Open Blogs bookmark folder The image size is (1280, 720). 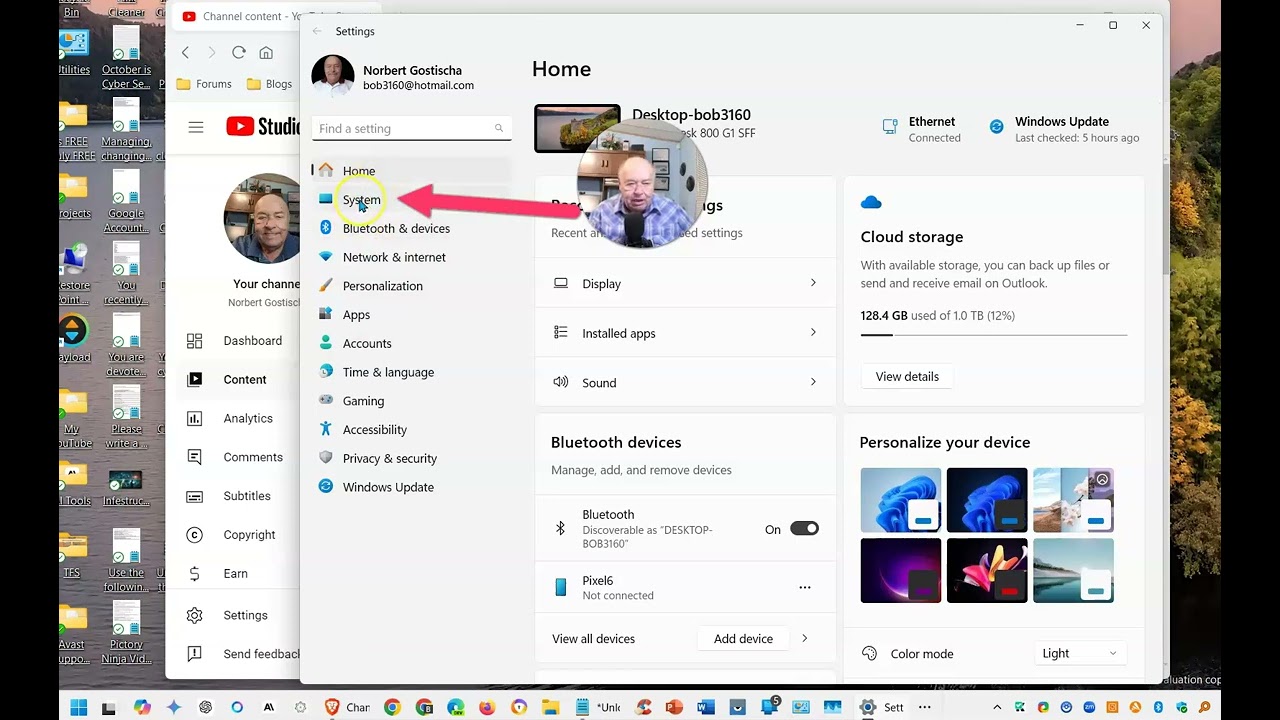[x=270, y=84]
